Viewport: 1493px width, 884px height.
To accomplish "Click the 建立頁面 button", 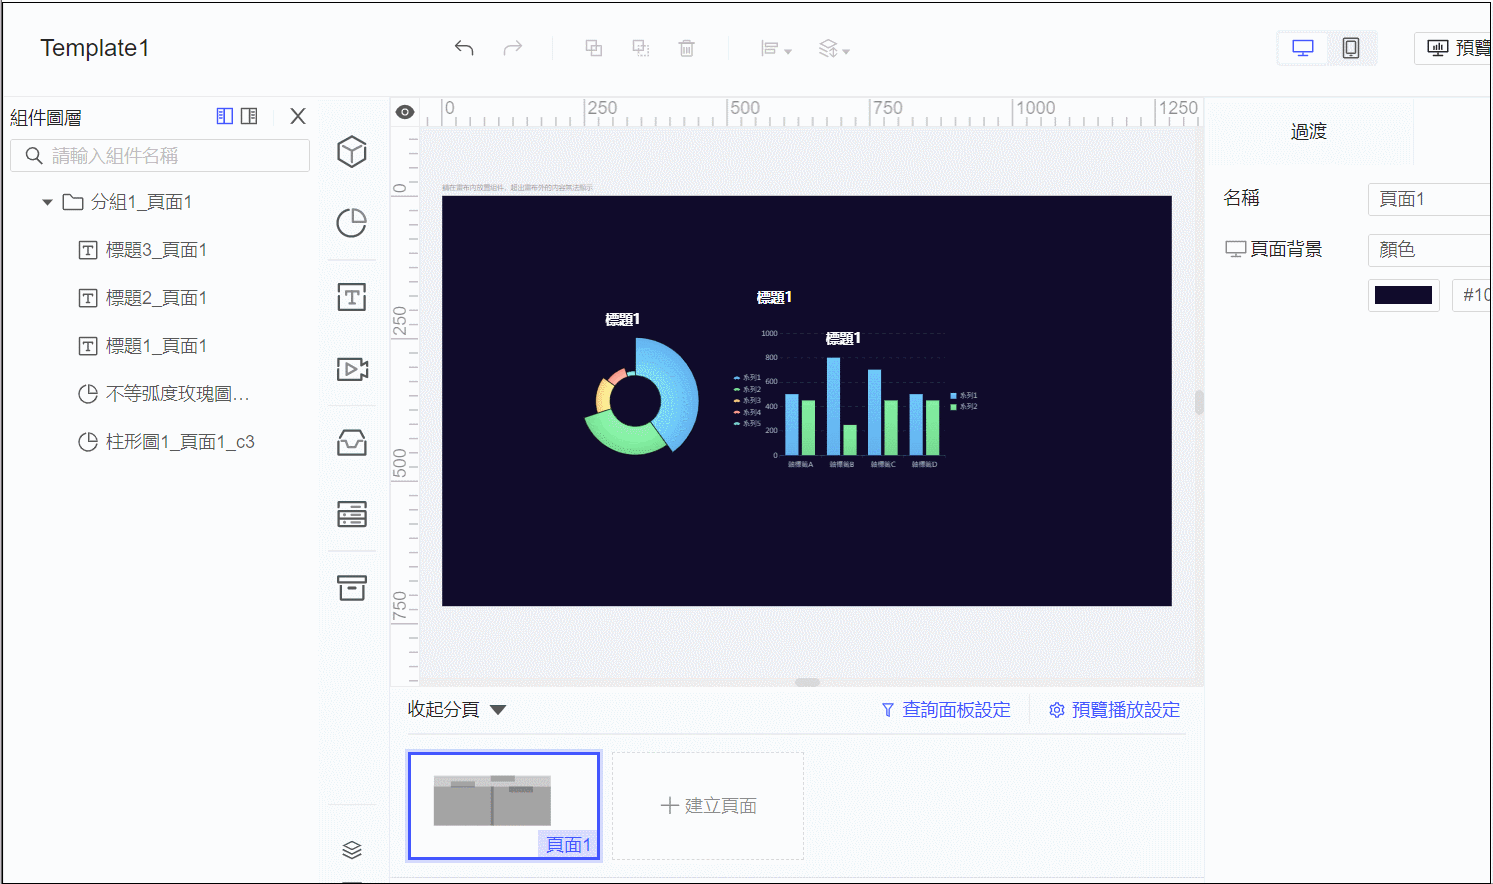I will tap(708, 806).
